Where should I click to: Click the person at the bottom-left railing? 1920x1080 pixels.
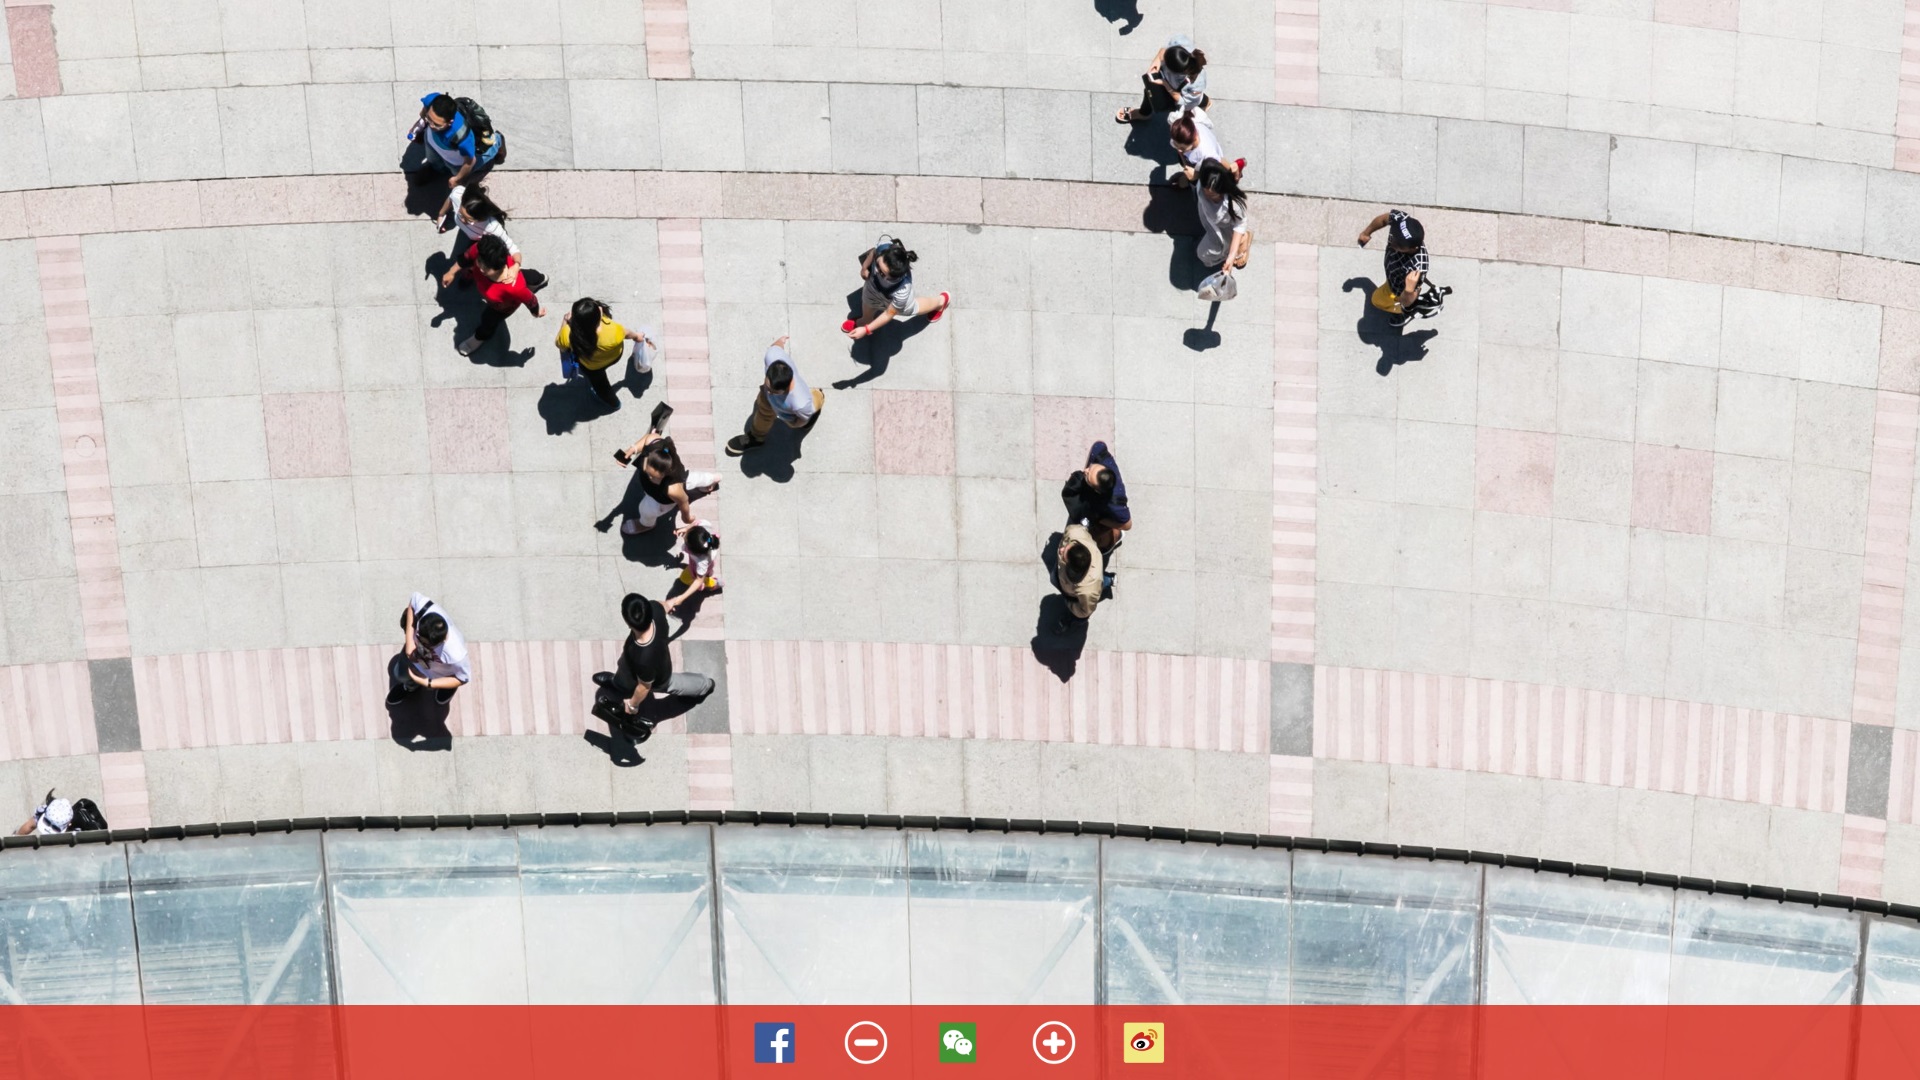[62, 816]
